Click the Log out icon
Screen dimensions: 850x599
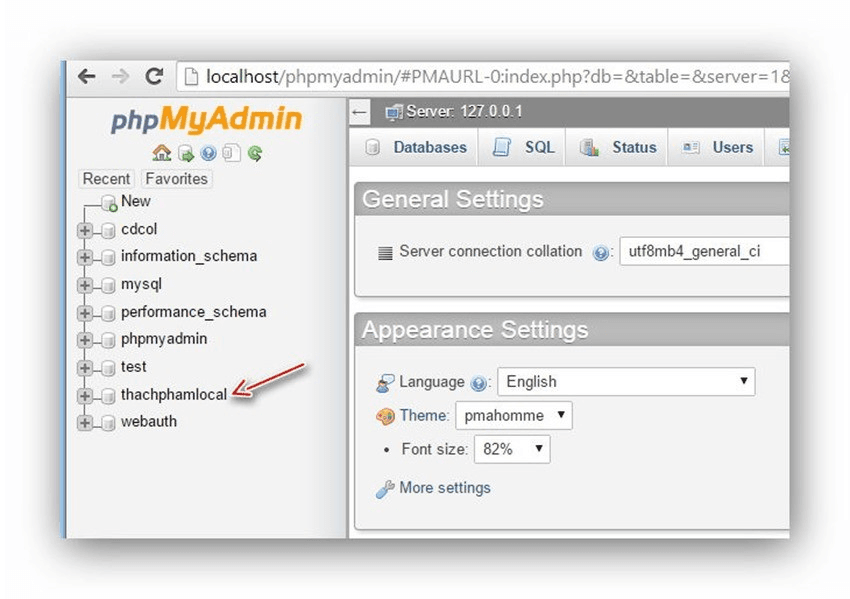point(186,154)
